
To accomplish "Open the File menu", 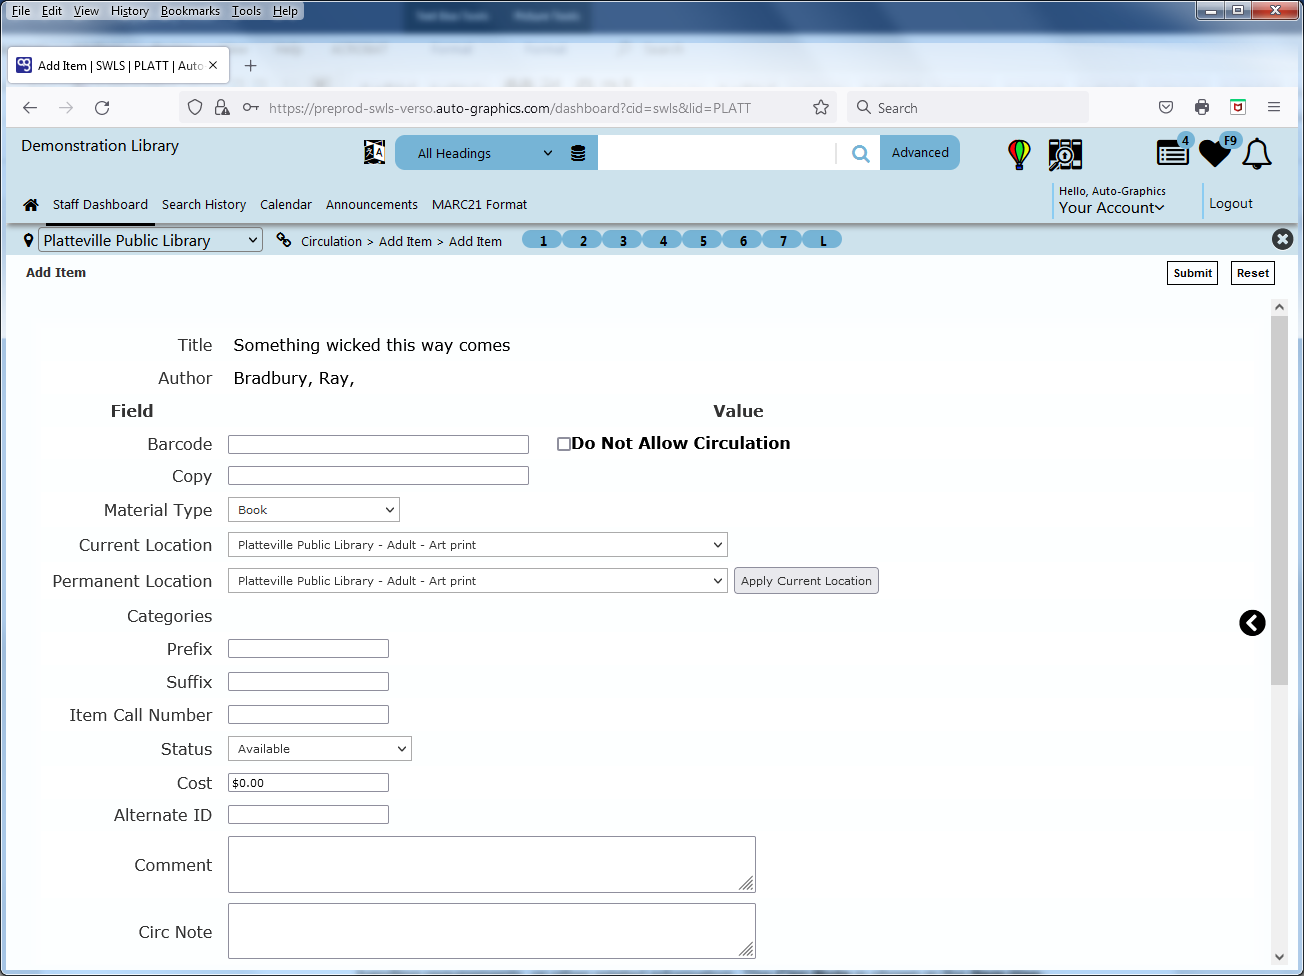I will pyautogui.click(x=21, y=11).
